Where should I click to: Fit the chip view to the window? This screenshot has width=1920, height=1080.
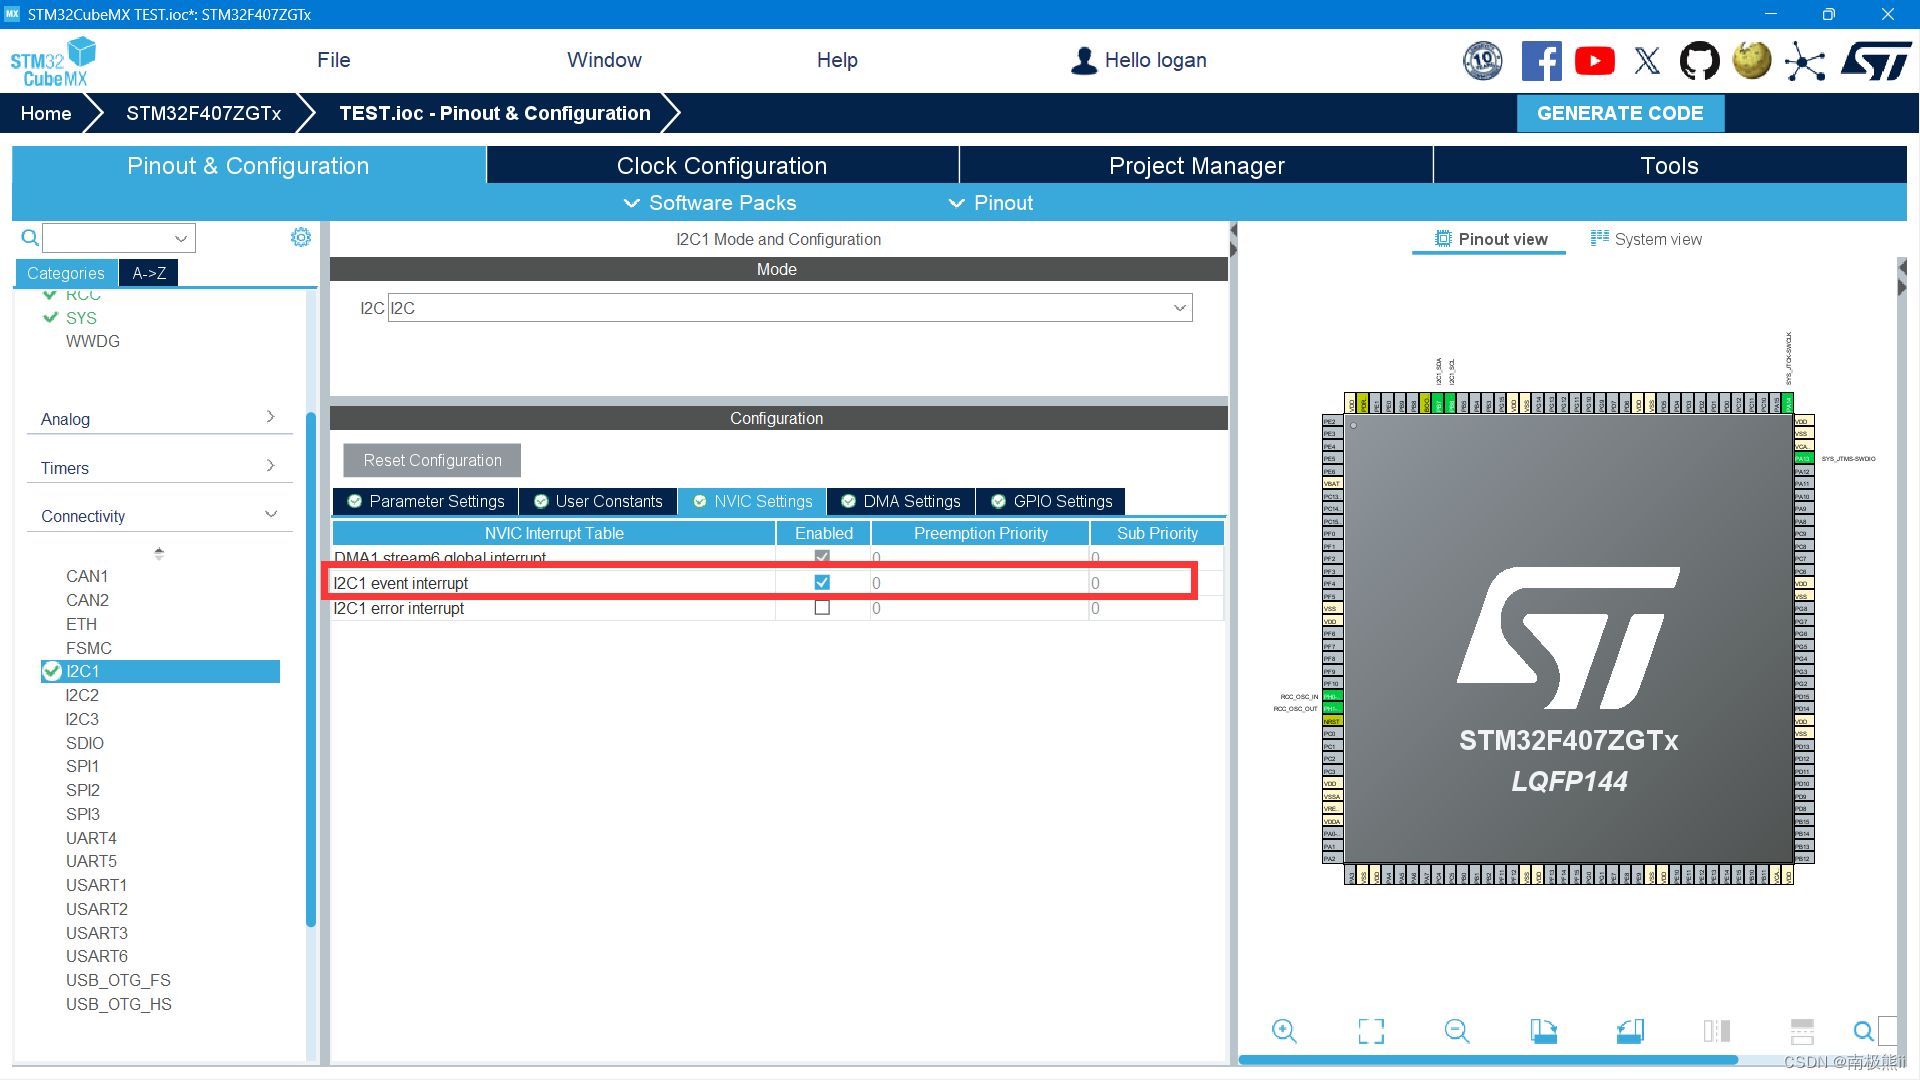point(1371,1031)
